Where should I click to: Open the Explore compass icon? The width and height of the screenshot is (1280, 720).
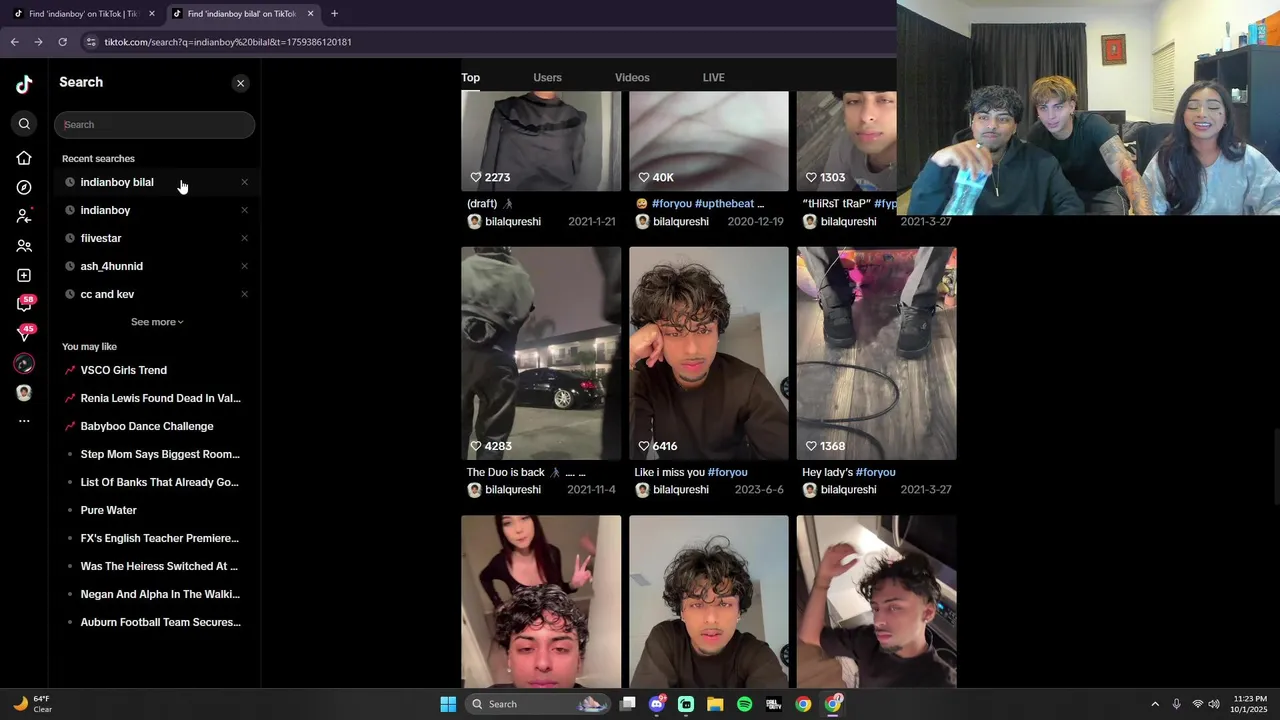pyautogui.click(x=24, y=187)
